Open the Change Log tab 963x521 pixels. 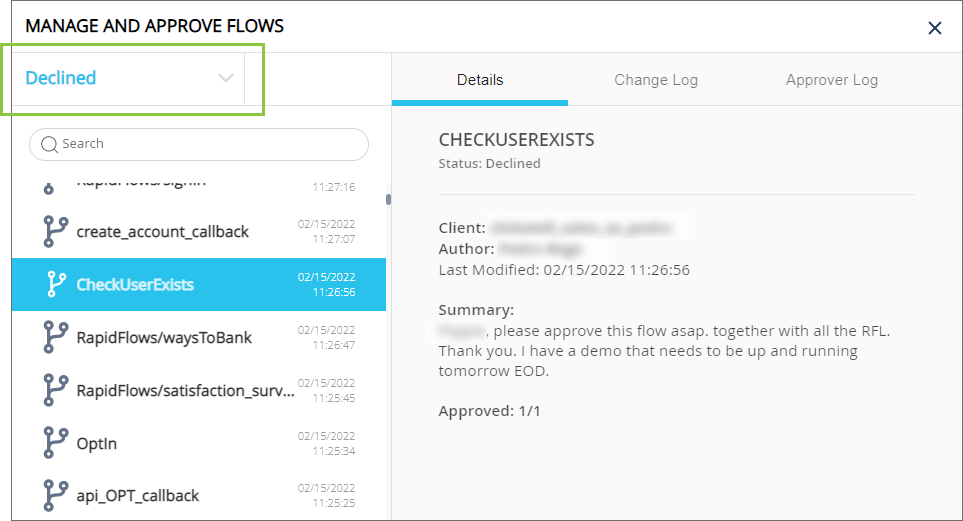(656, 80)
